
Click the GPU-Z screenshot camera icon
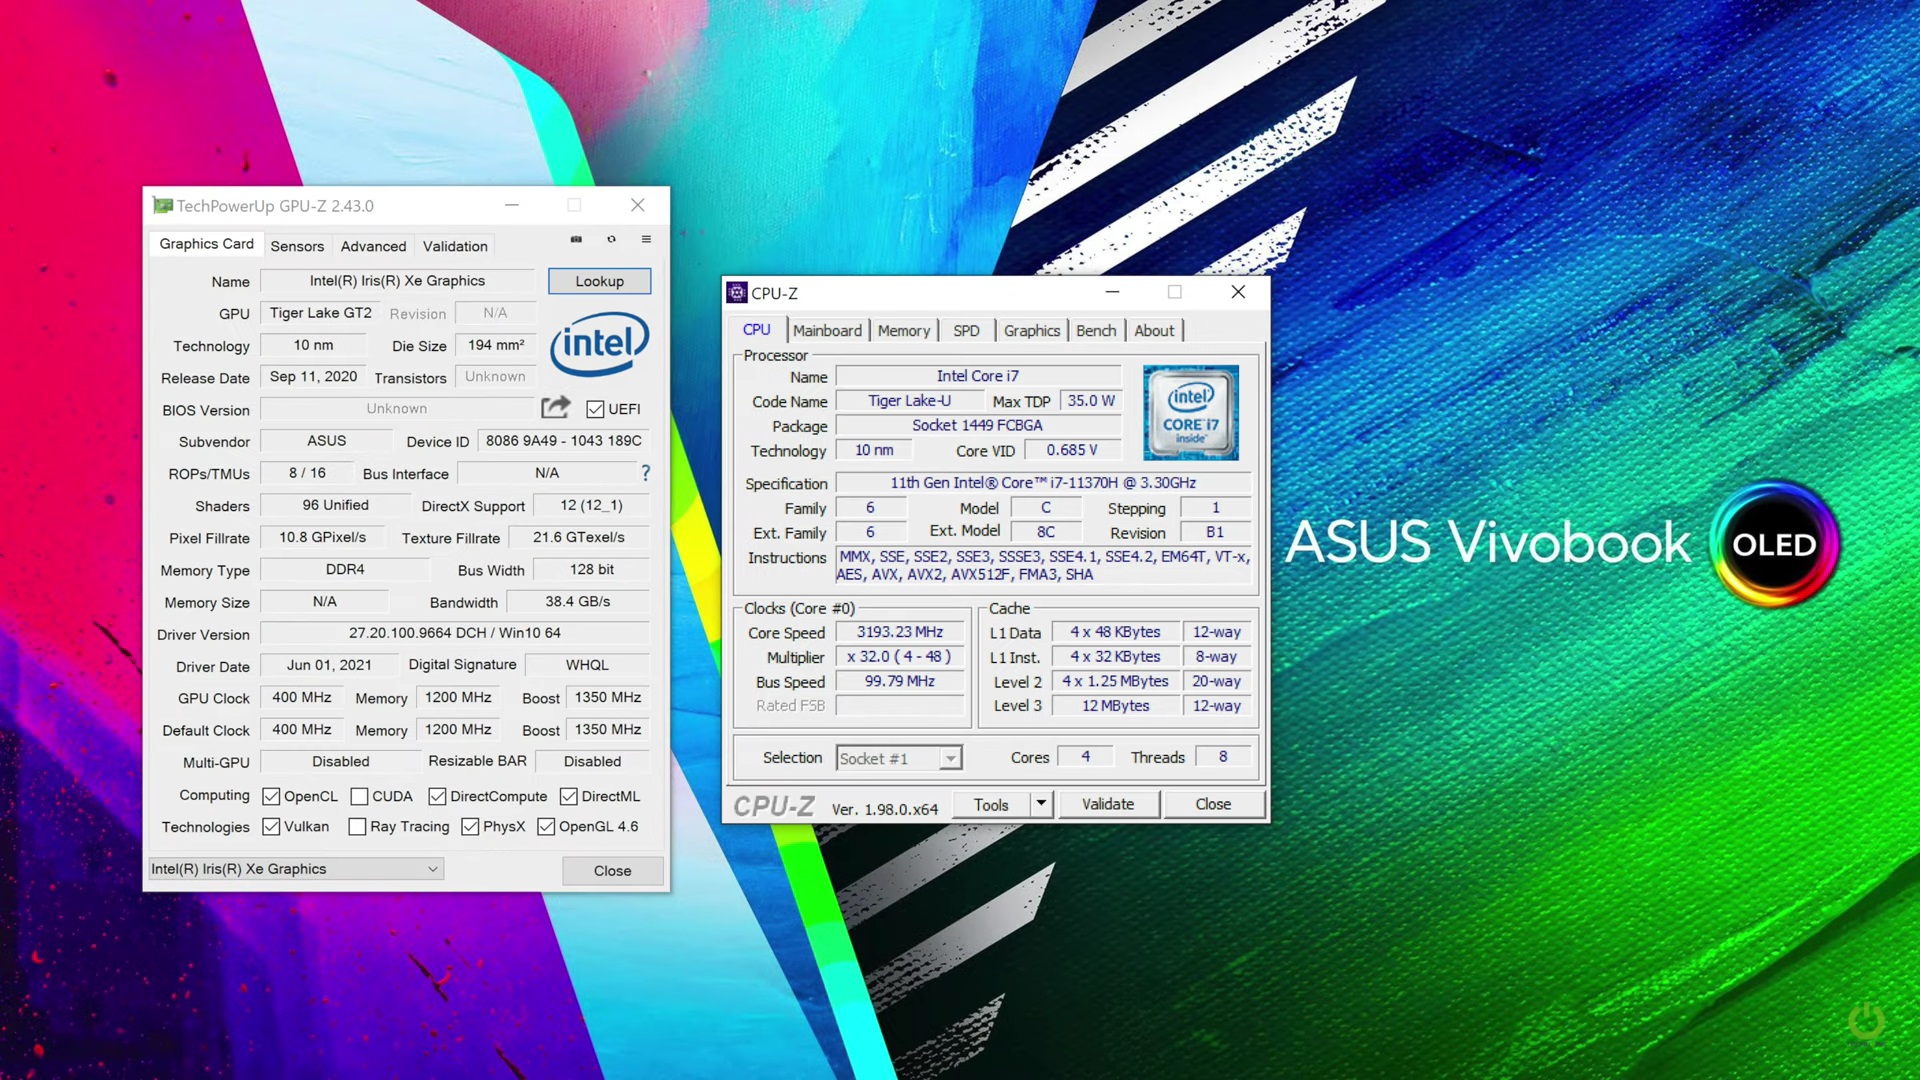click(x=576, y=239)
